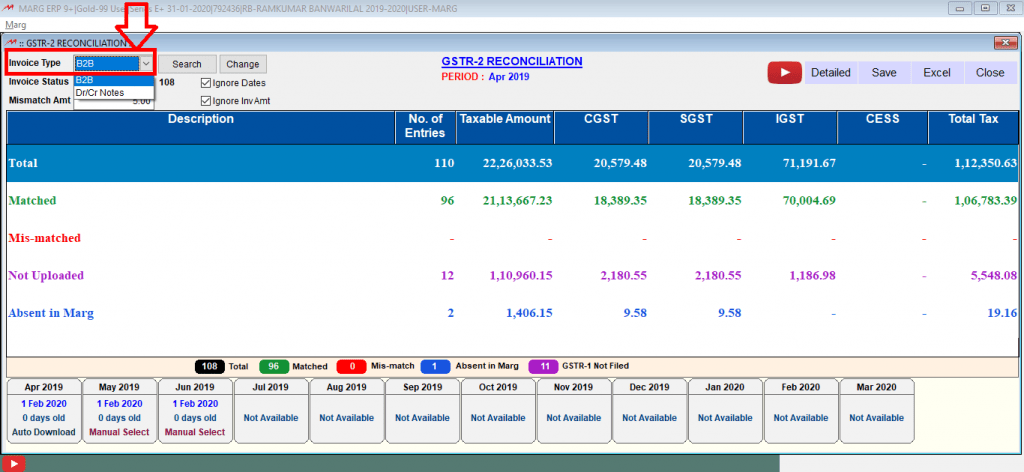Select the Not Uploaded row label
Viewport: 1024px width, 472px height.
tap(46, 275)
